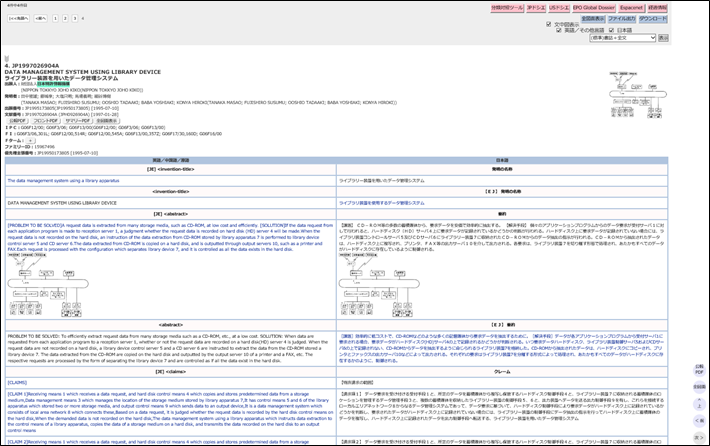This screenshot has height=446, width=710.
Task: Toggle the 日本語 checkbox
Action: [x=611, y=30]
